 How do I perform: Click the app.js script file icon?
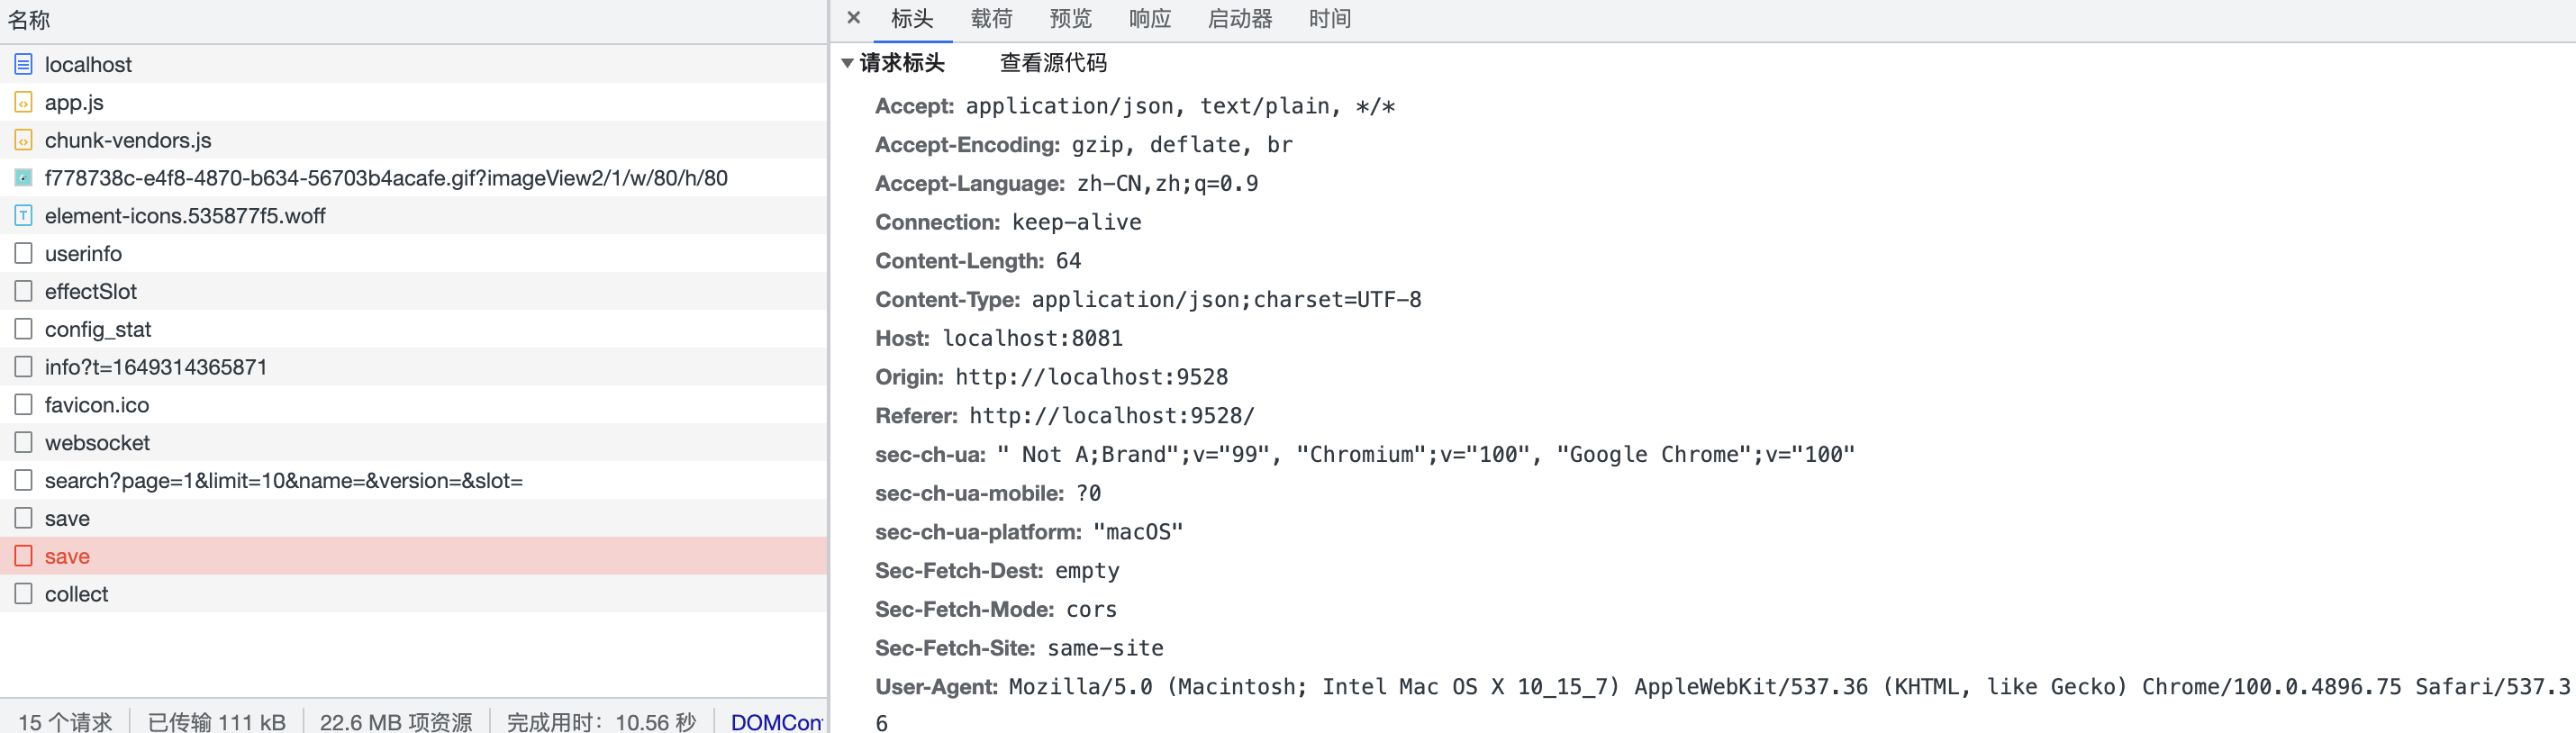23,103
